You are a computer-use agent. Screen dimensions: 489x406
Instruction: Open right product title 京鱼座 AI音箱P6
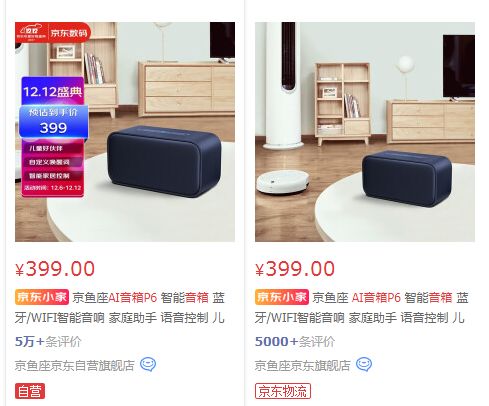362,307
